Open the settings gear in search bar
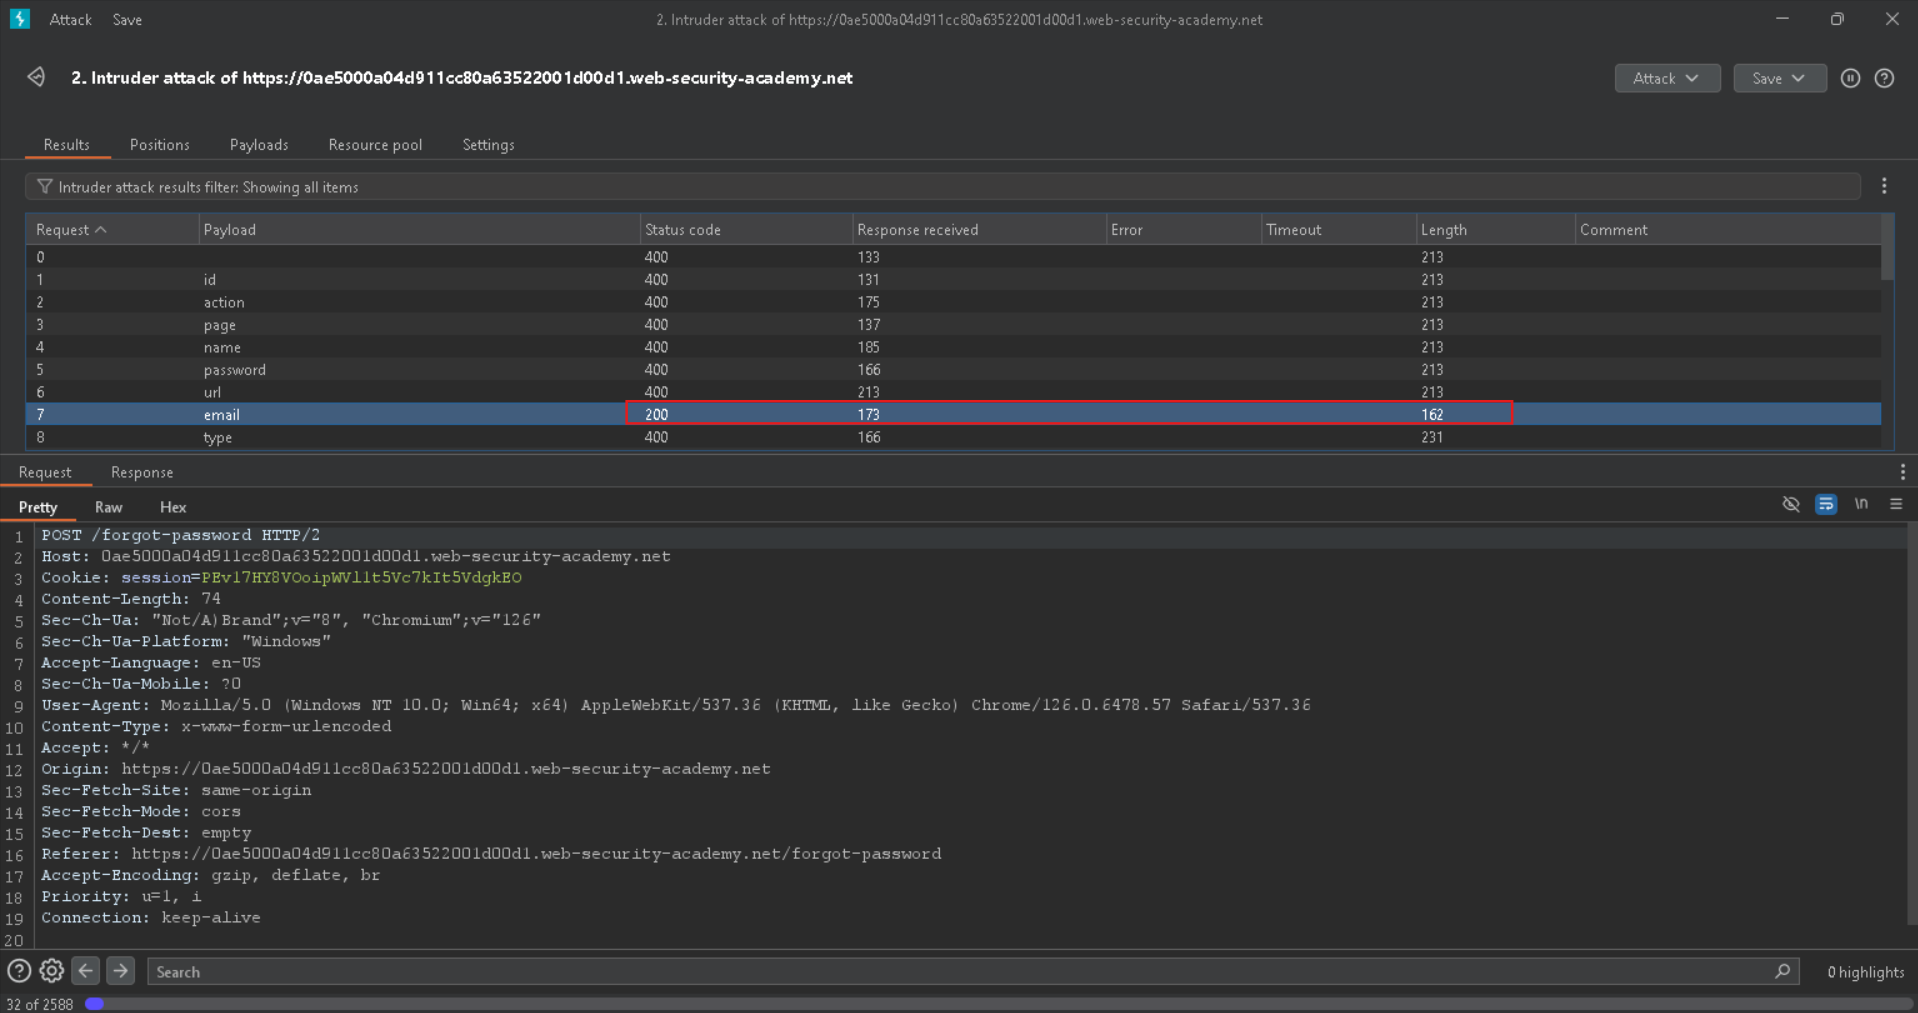Image resolution: width=1918 pixels, height=1013 pixels. click(x=52, y=971)
